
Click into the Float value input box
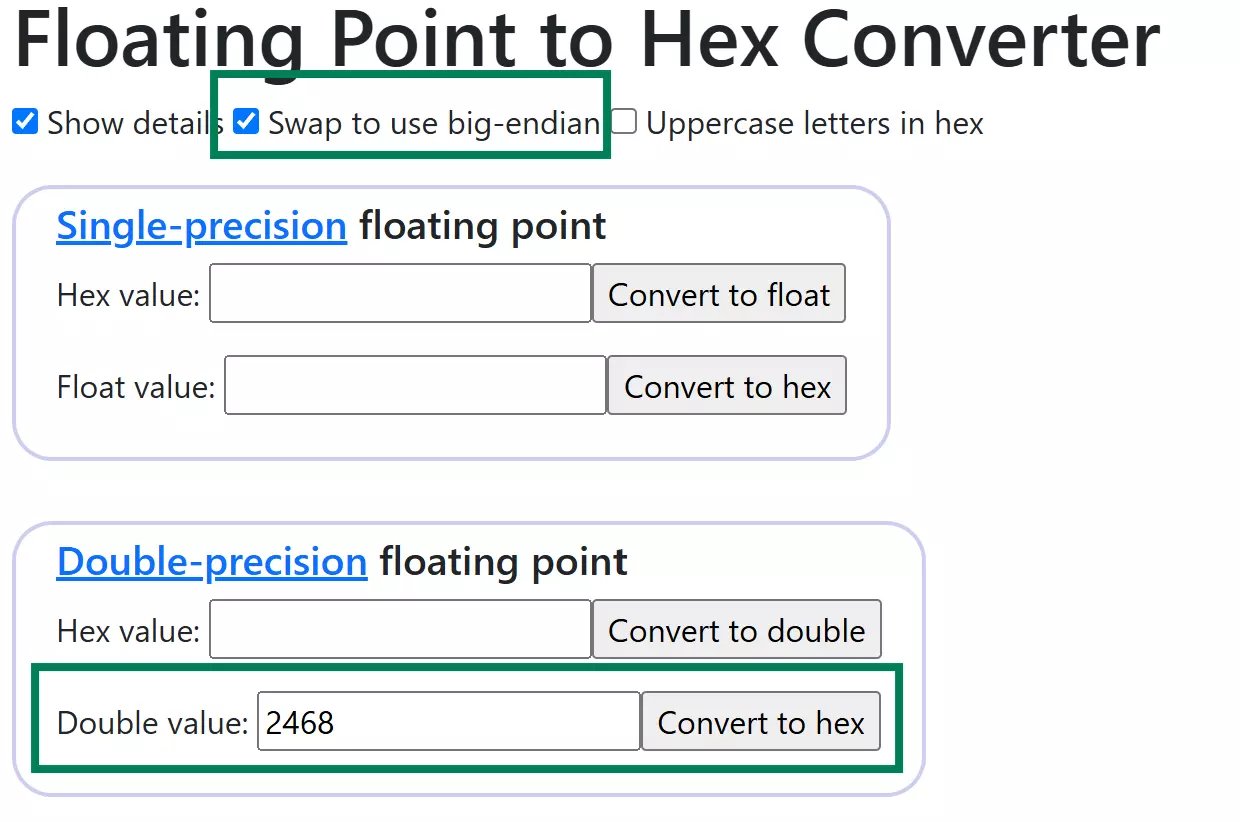point(415,386)
